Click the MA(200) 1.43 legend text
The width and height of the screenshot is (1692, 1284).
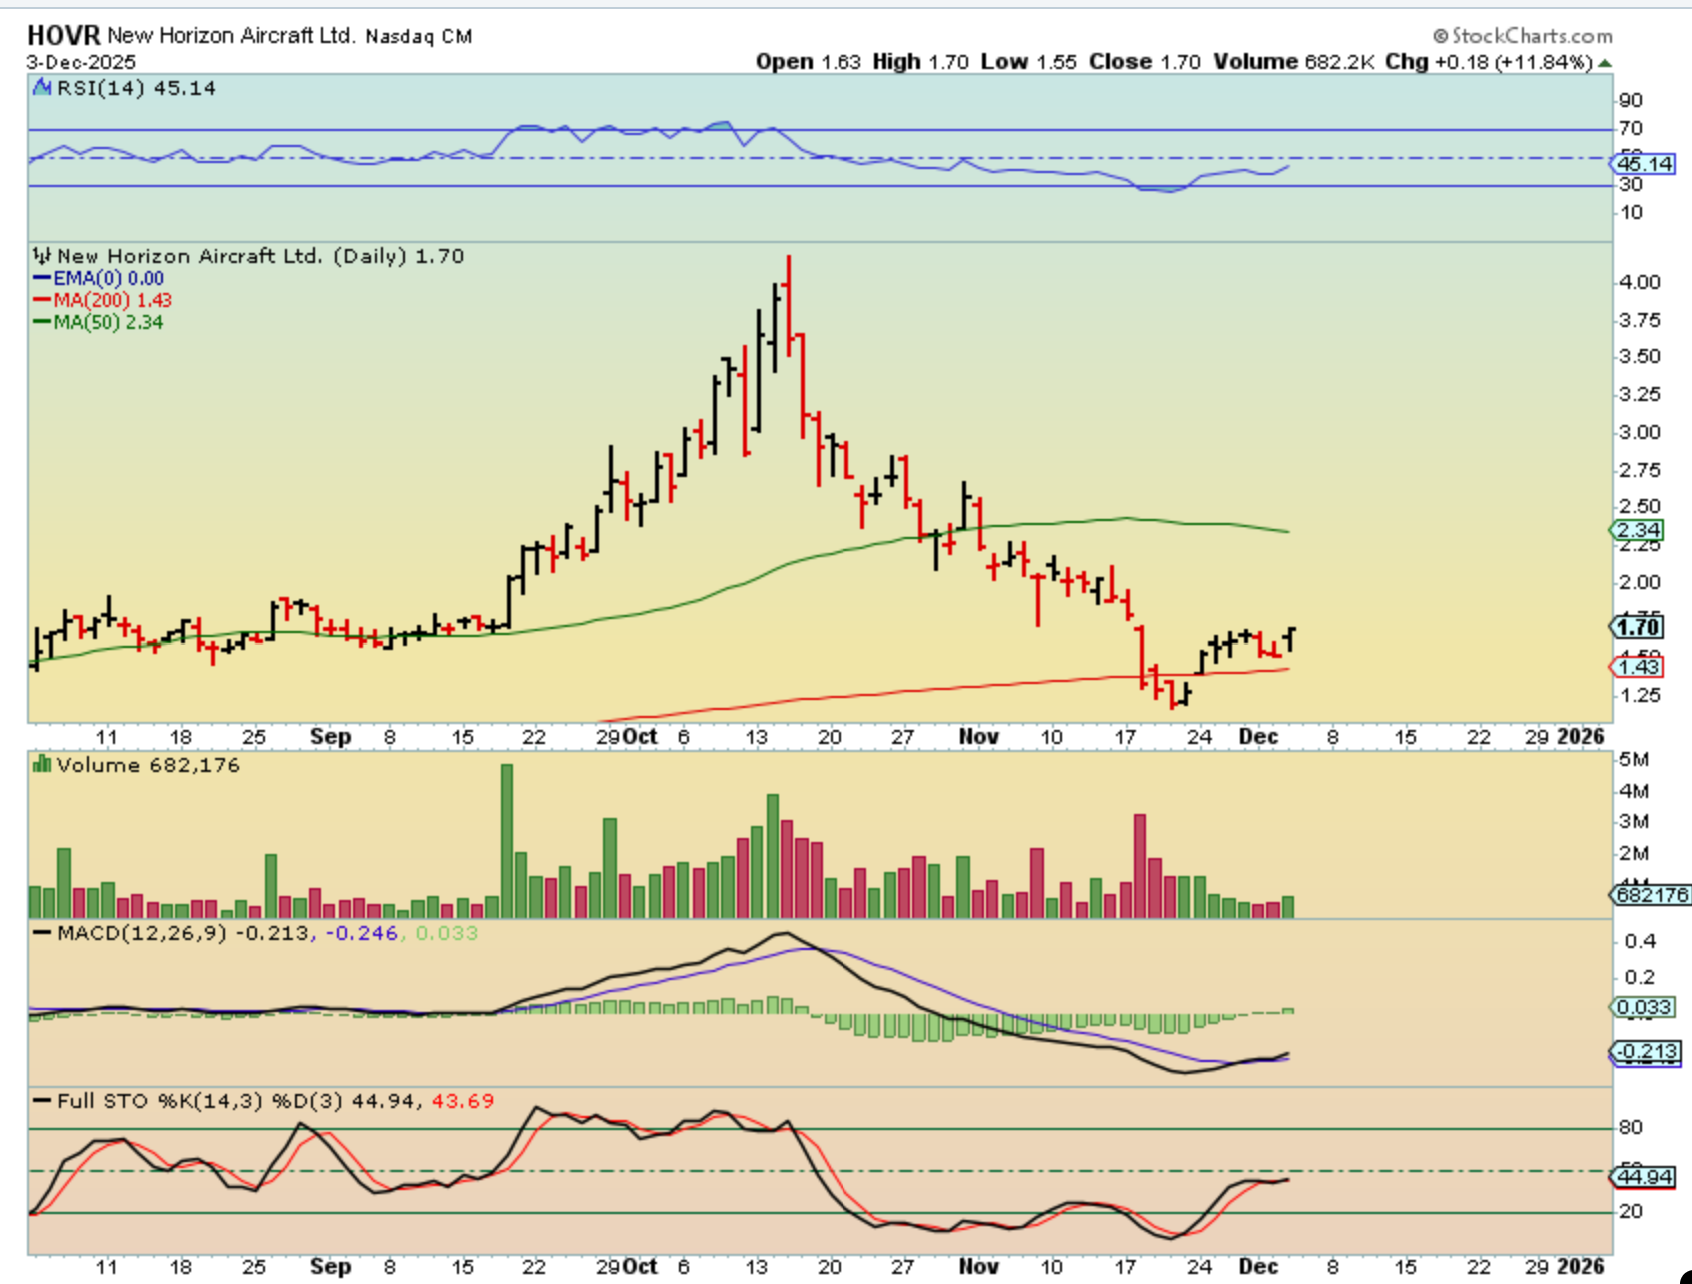click(x=113, y=300)
